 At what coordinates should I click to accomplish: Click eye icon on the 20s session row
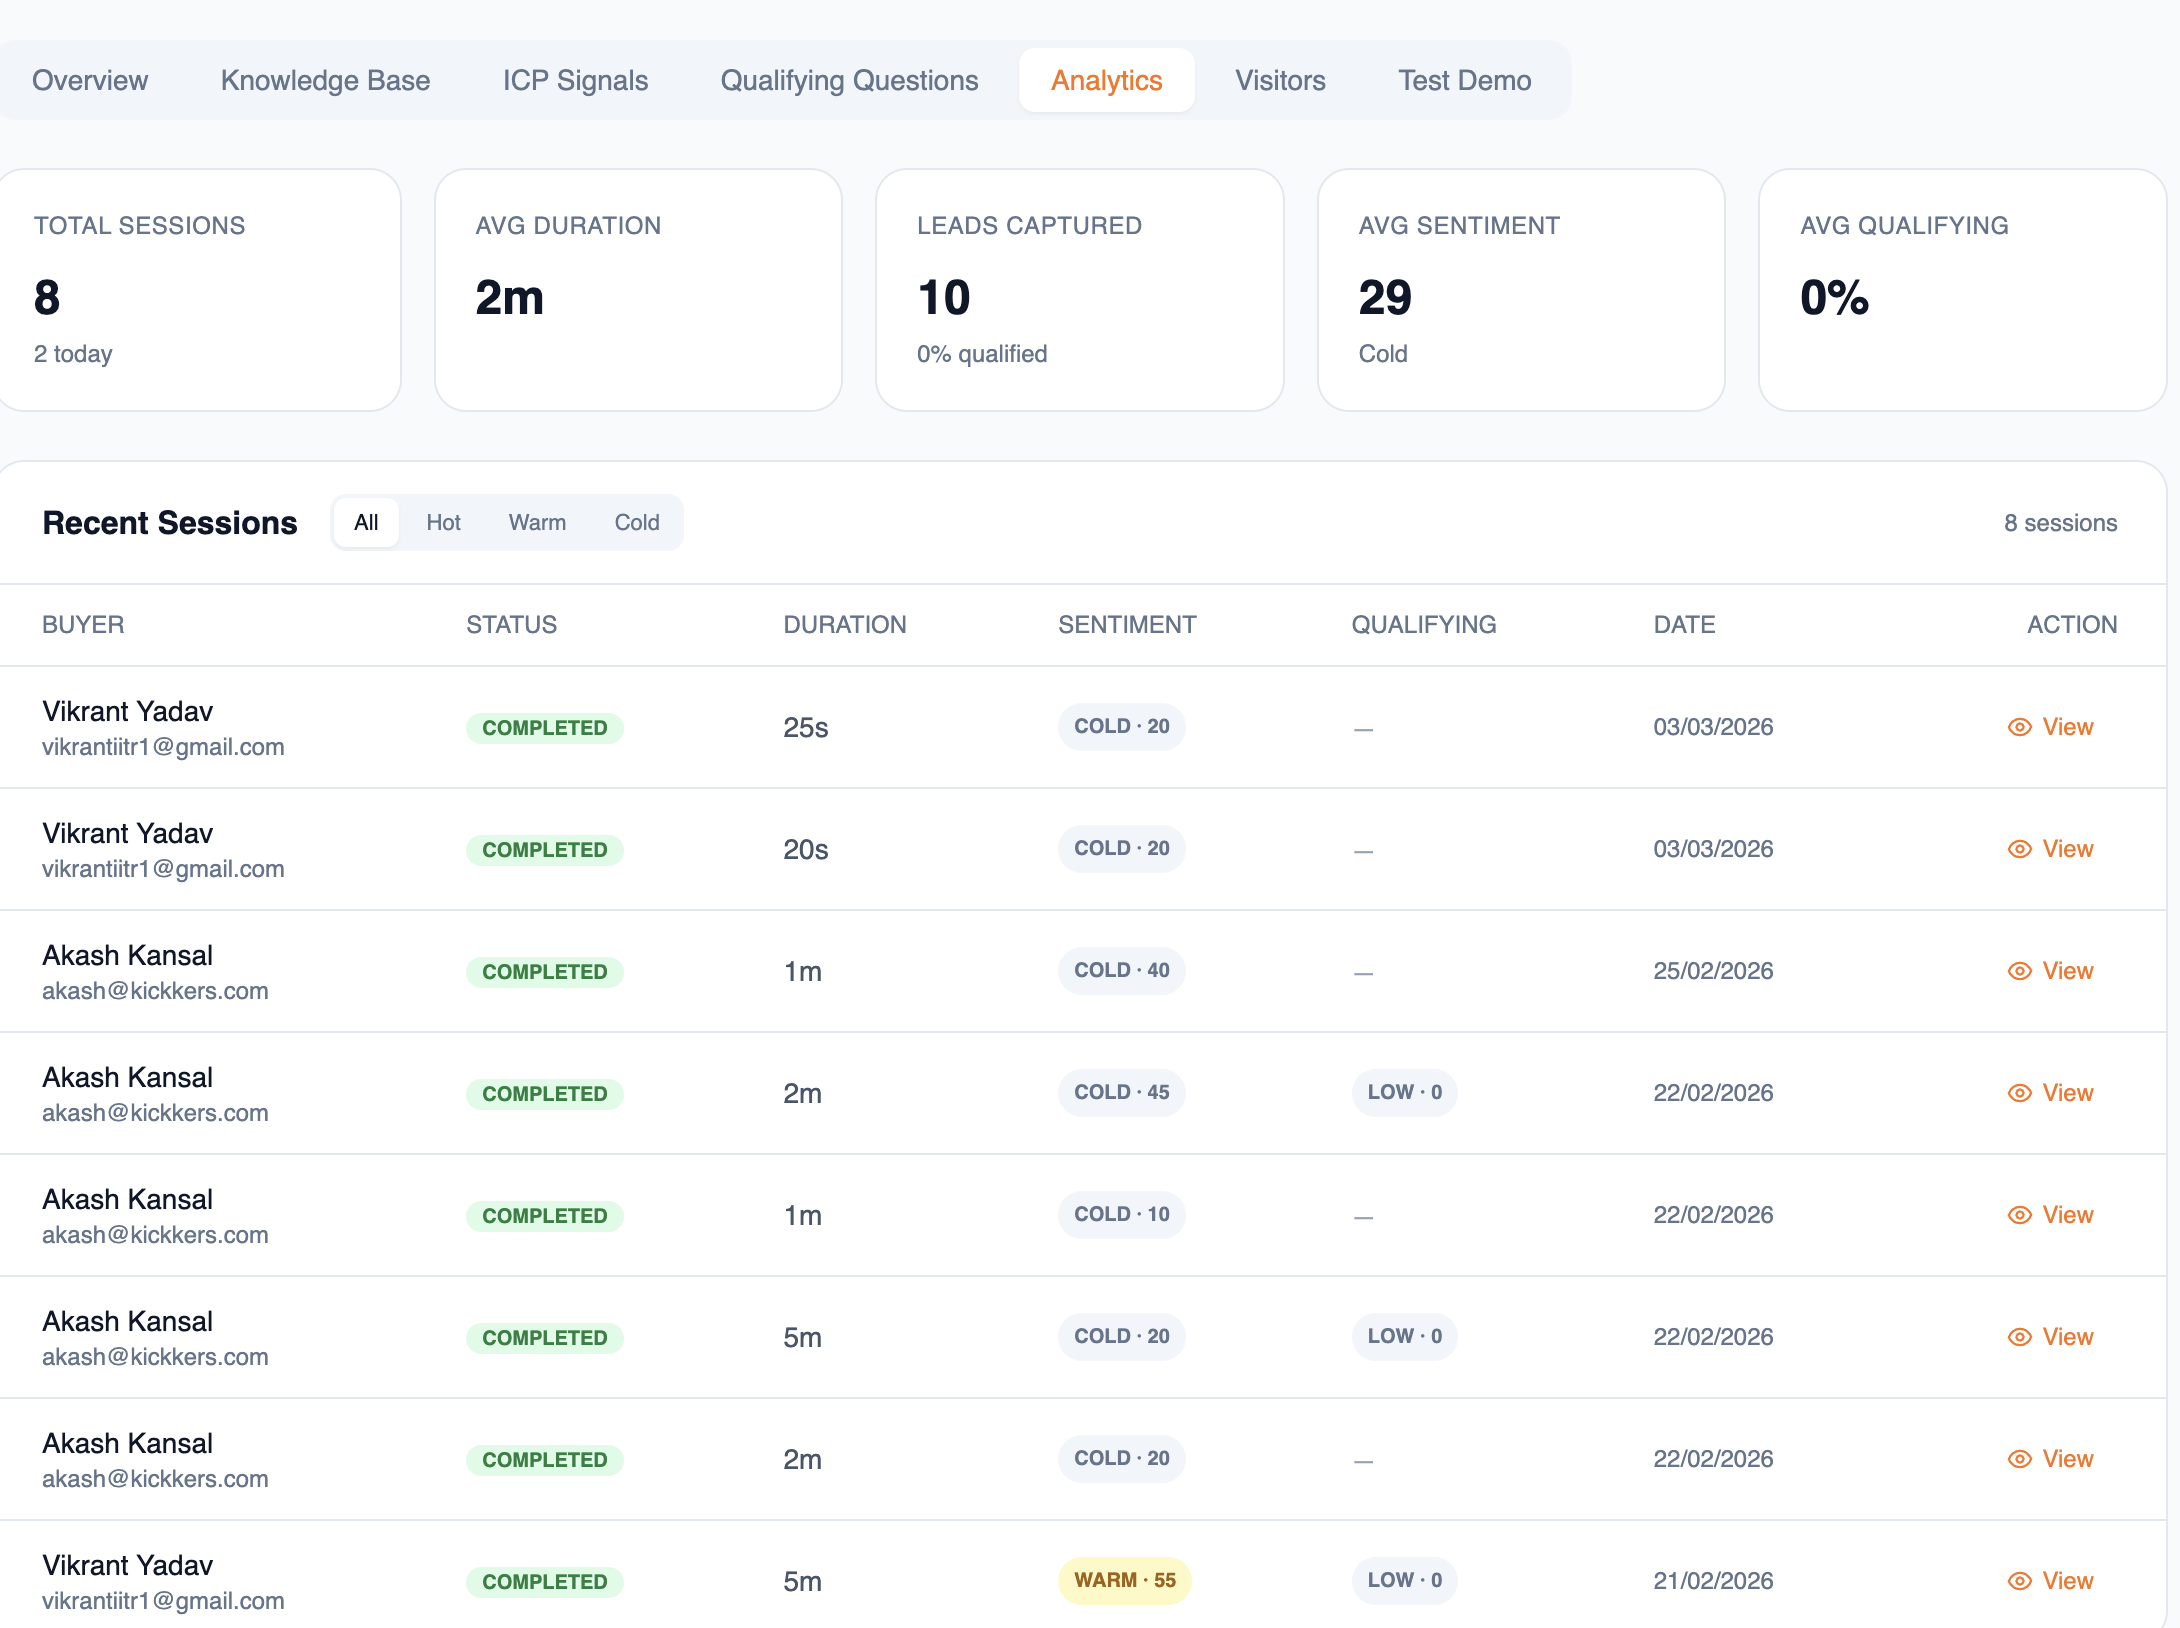2019,849
